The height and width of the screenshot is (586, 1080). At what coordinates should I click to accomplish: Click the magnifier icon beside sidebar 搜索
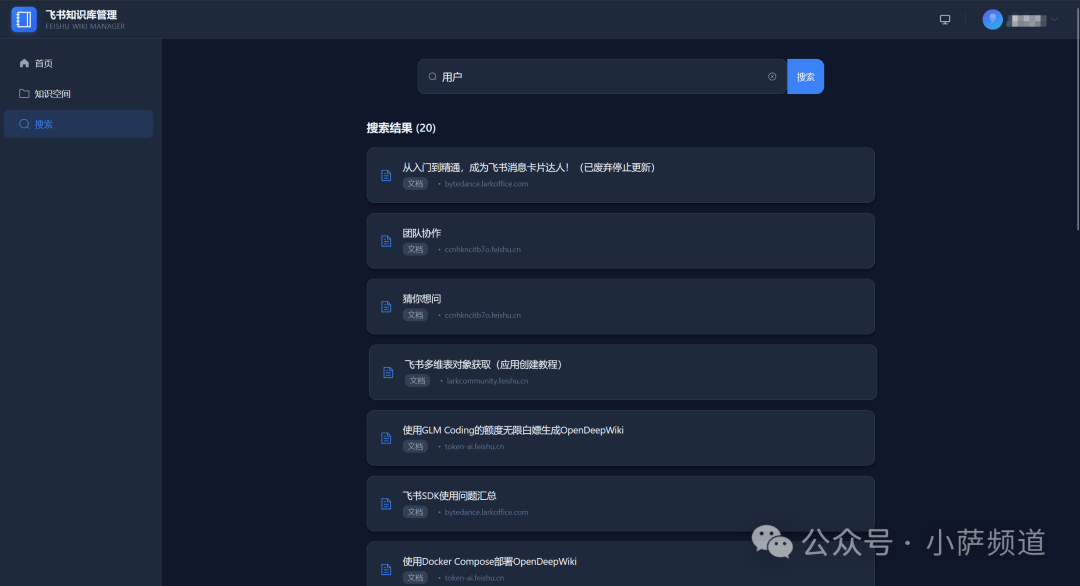24,124
